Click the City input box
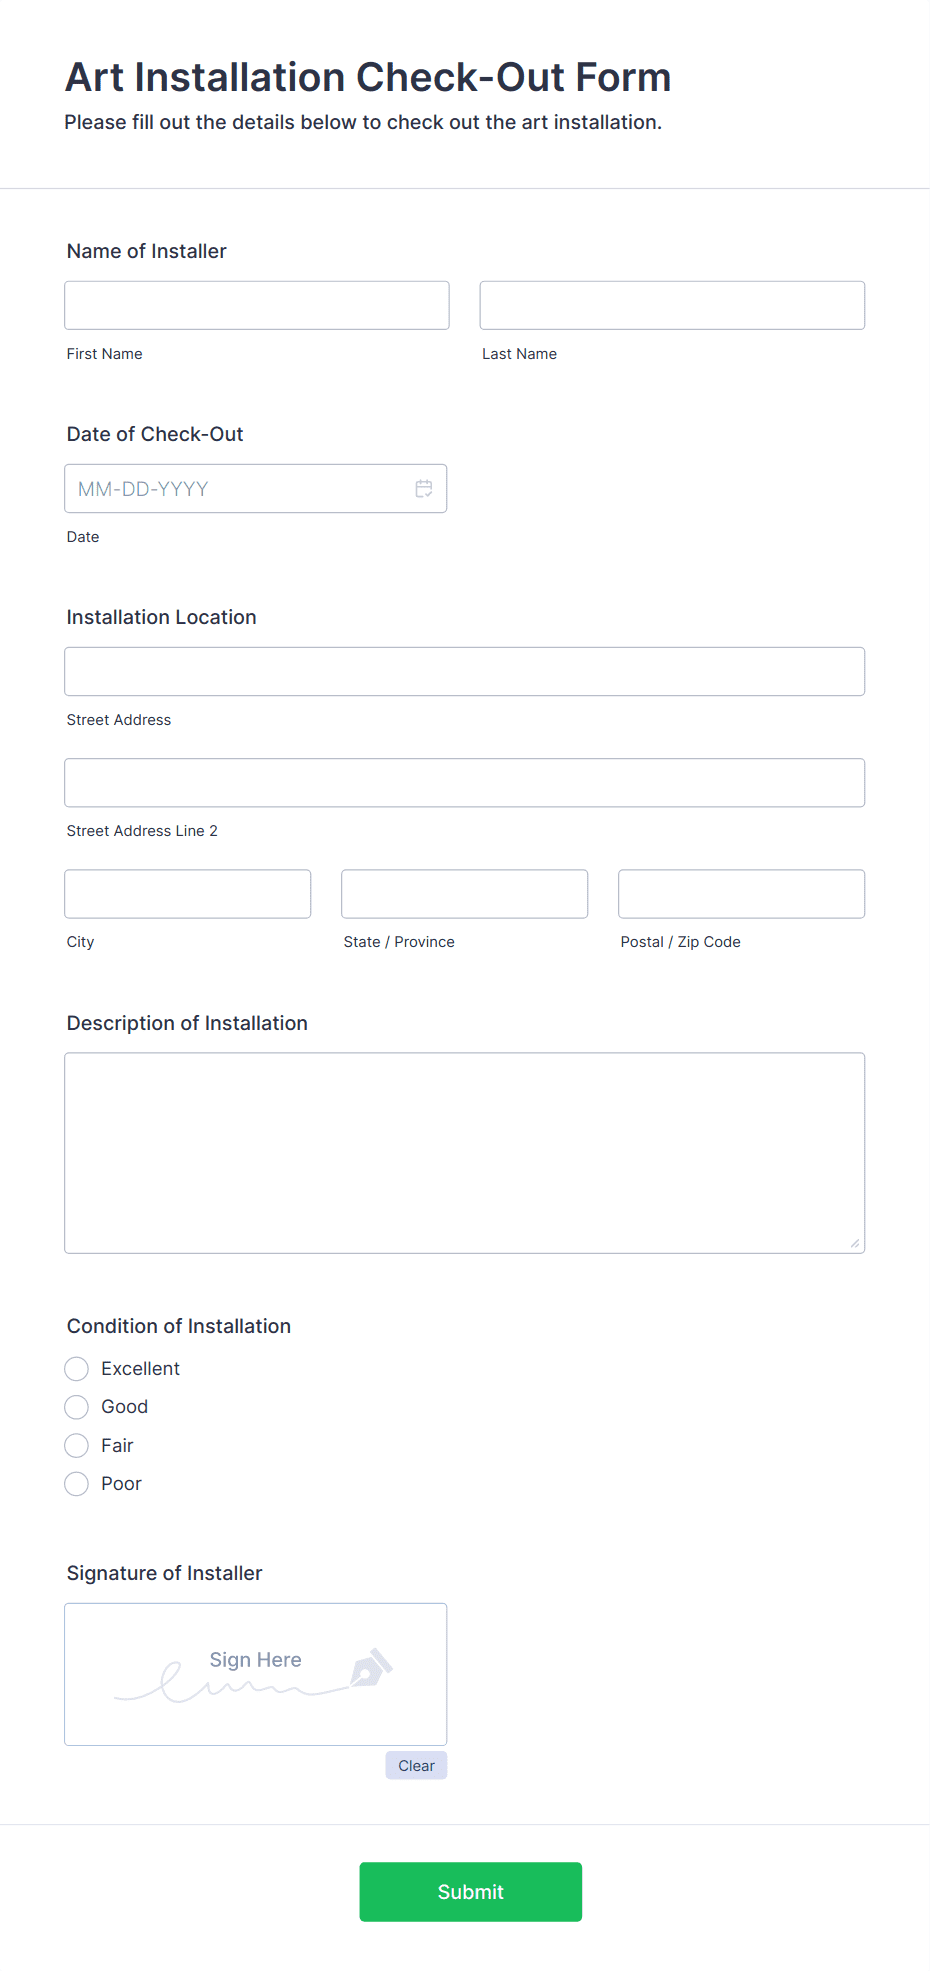 pos(188,894)
